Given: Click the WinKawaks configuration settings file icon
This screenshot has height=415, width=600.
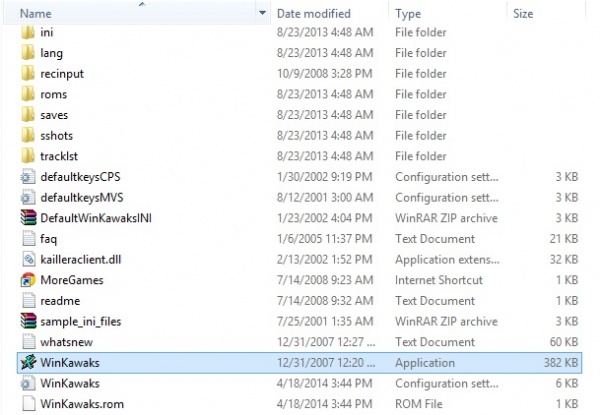Looking at the screenshot, I should (x=28, y=383).
